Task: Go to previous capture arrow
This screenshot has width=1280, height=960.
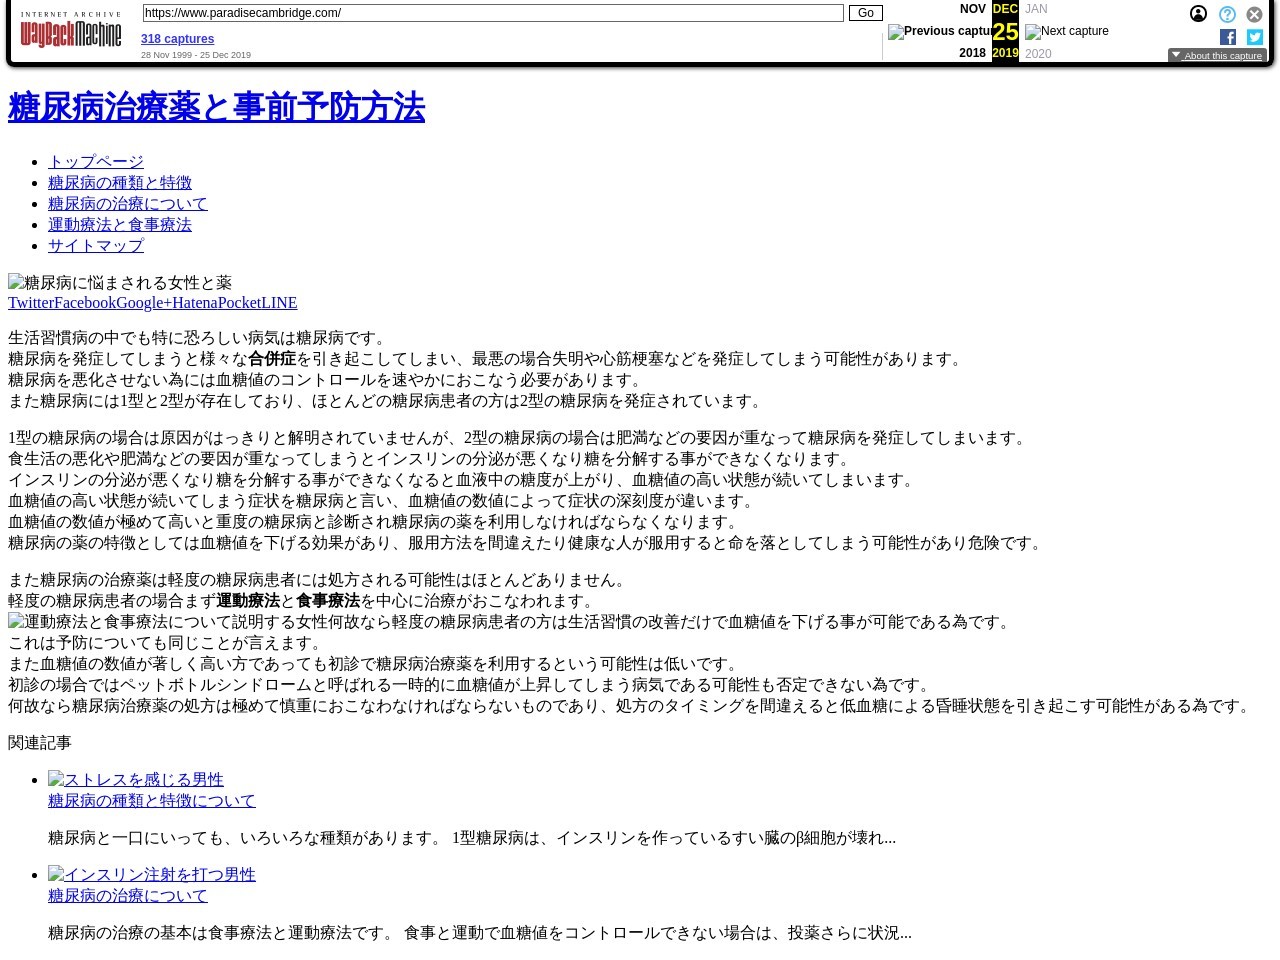Action: (938, 31)
